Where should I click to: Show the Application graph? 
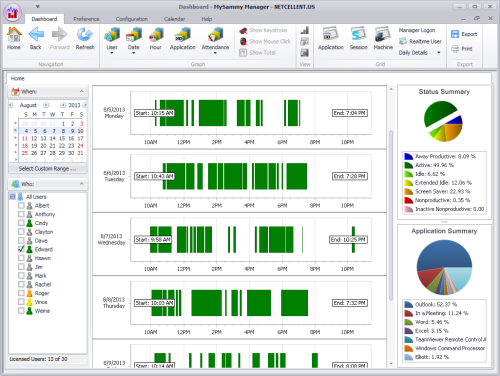tap(182, 35)
